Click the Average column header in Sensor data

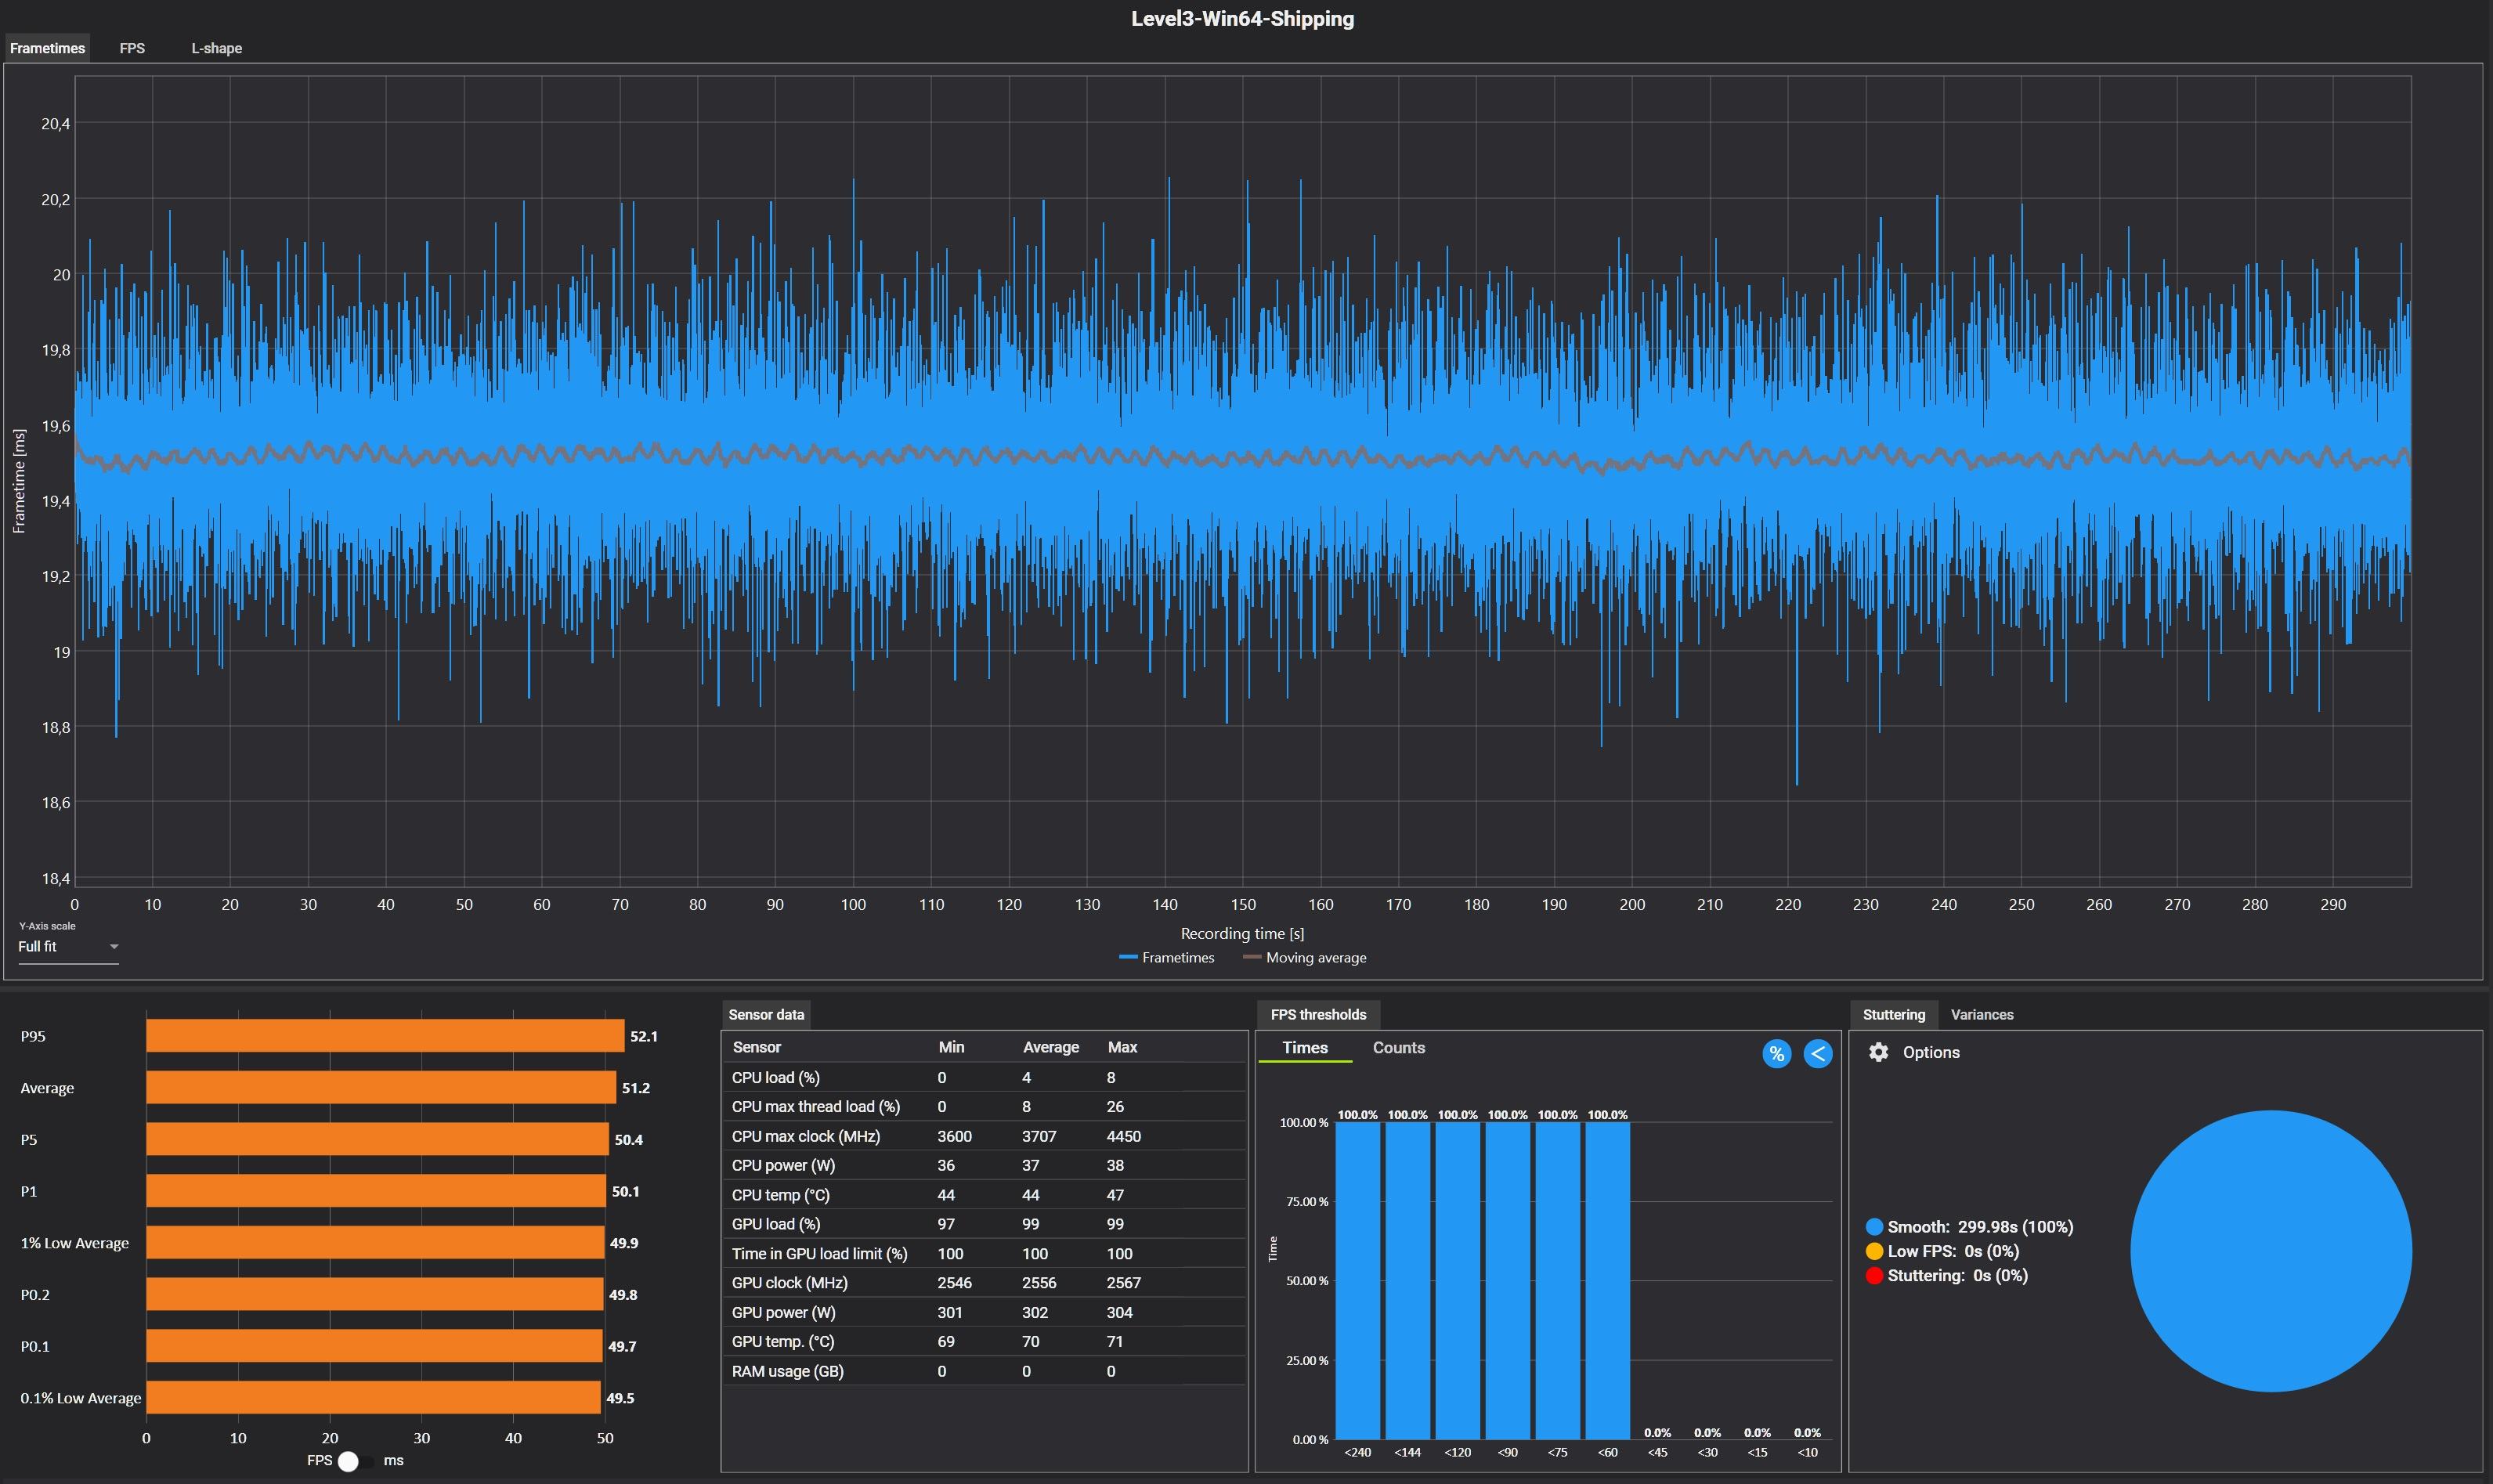click(x=1050, y=1048)
